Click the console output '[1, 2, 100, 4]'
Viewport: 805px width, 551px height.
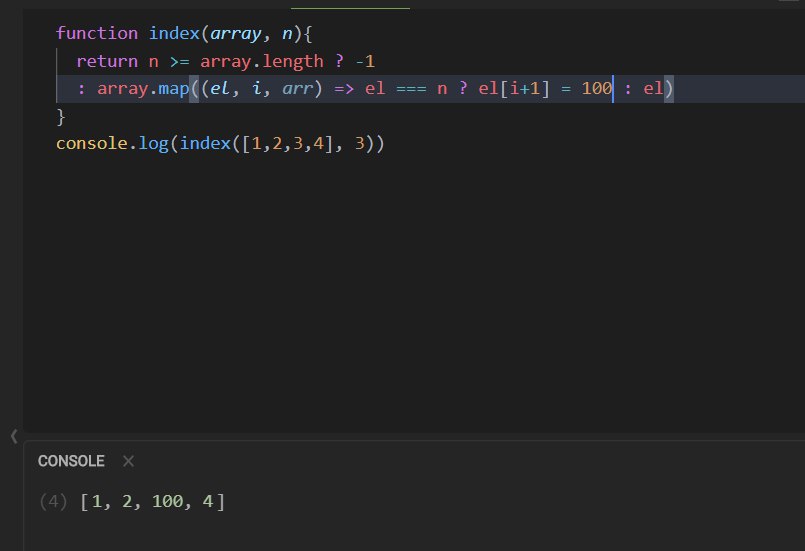(x=152, y=501)
